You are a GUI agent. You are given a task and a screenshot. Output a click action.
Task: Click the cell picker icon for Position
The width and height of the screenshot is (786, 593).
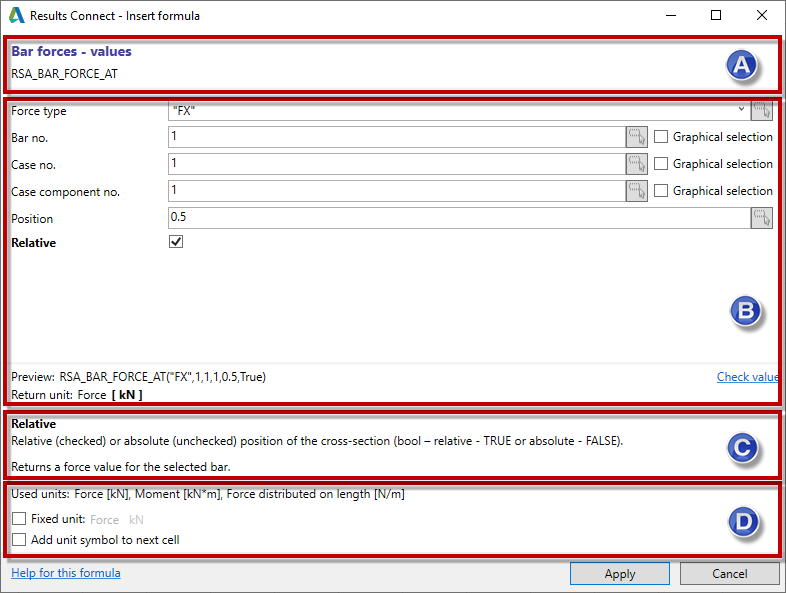(x=761, y=218)
